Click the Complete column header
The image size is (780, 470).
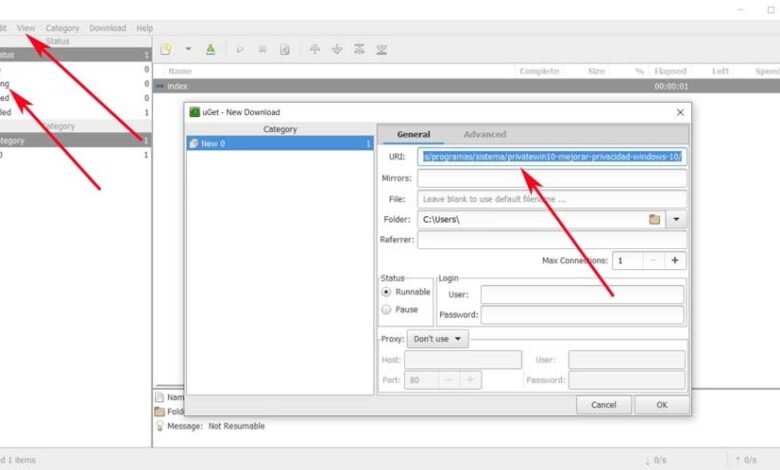pos(539,71)
